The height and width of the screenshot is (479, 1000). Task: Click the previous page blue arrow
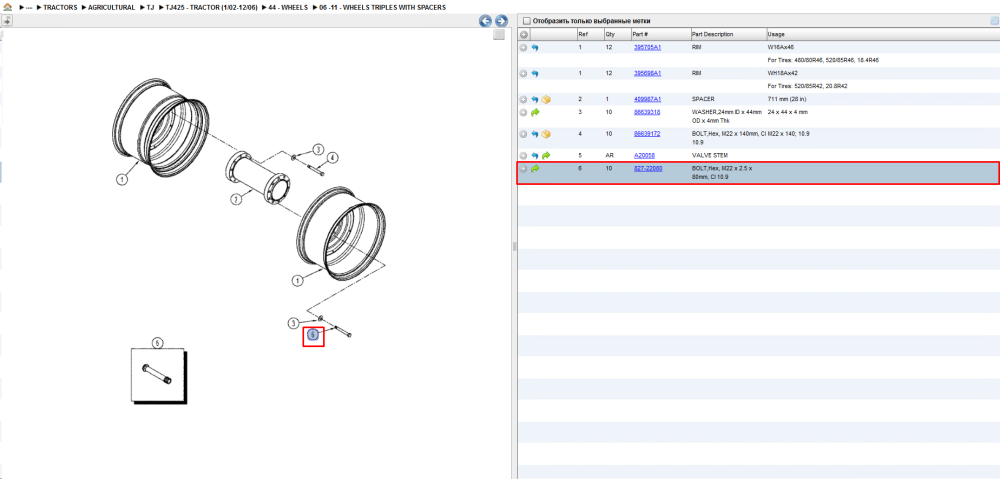point(485,21)
